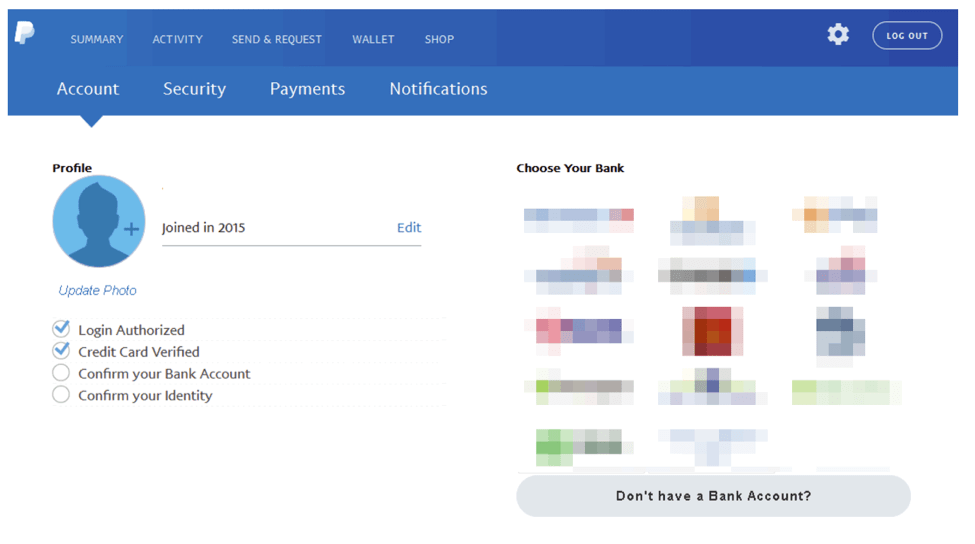Navigate to Shop

click(439, 39)
